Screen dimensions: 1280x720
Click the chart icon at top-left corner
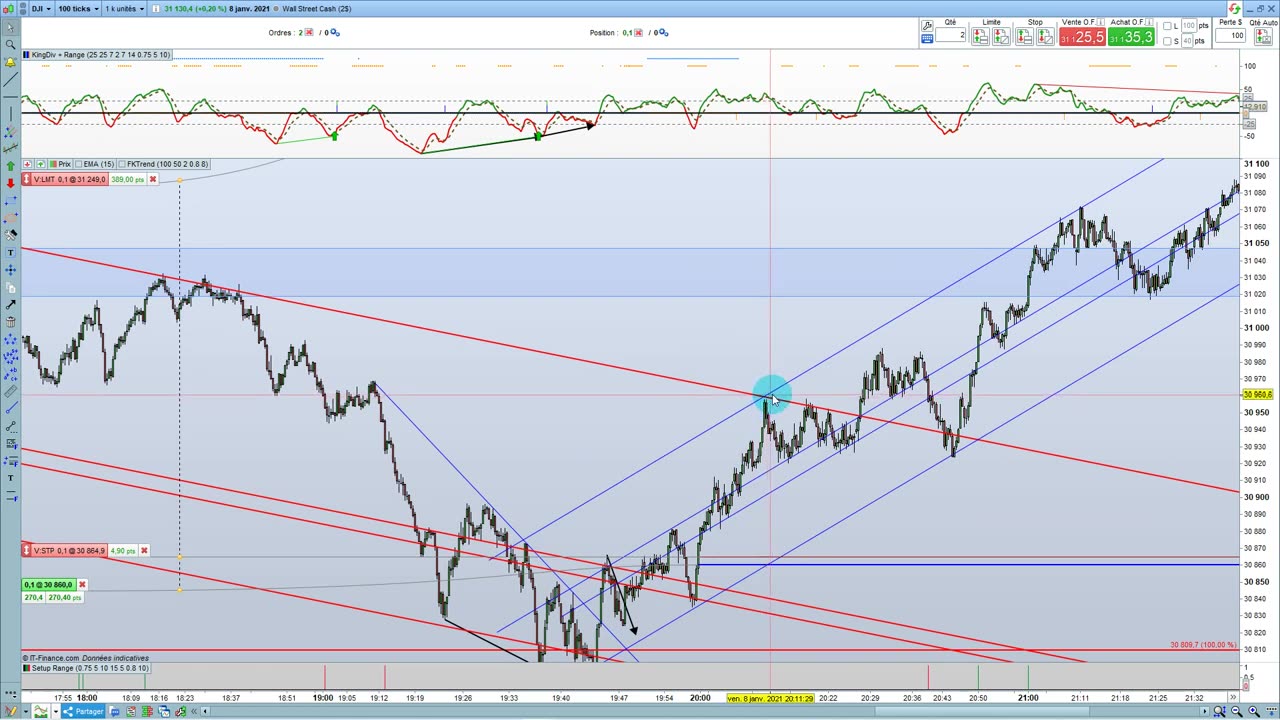(9, 8)
